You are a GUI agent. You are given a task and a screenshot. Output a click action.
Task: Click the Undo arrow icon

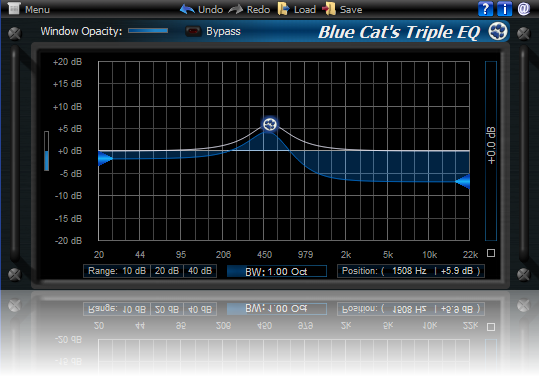point(187,9)
